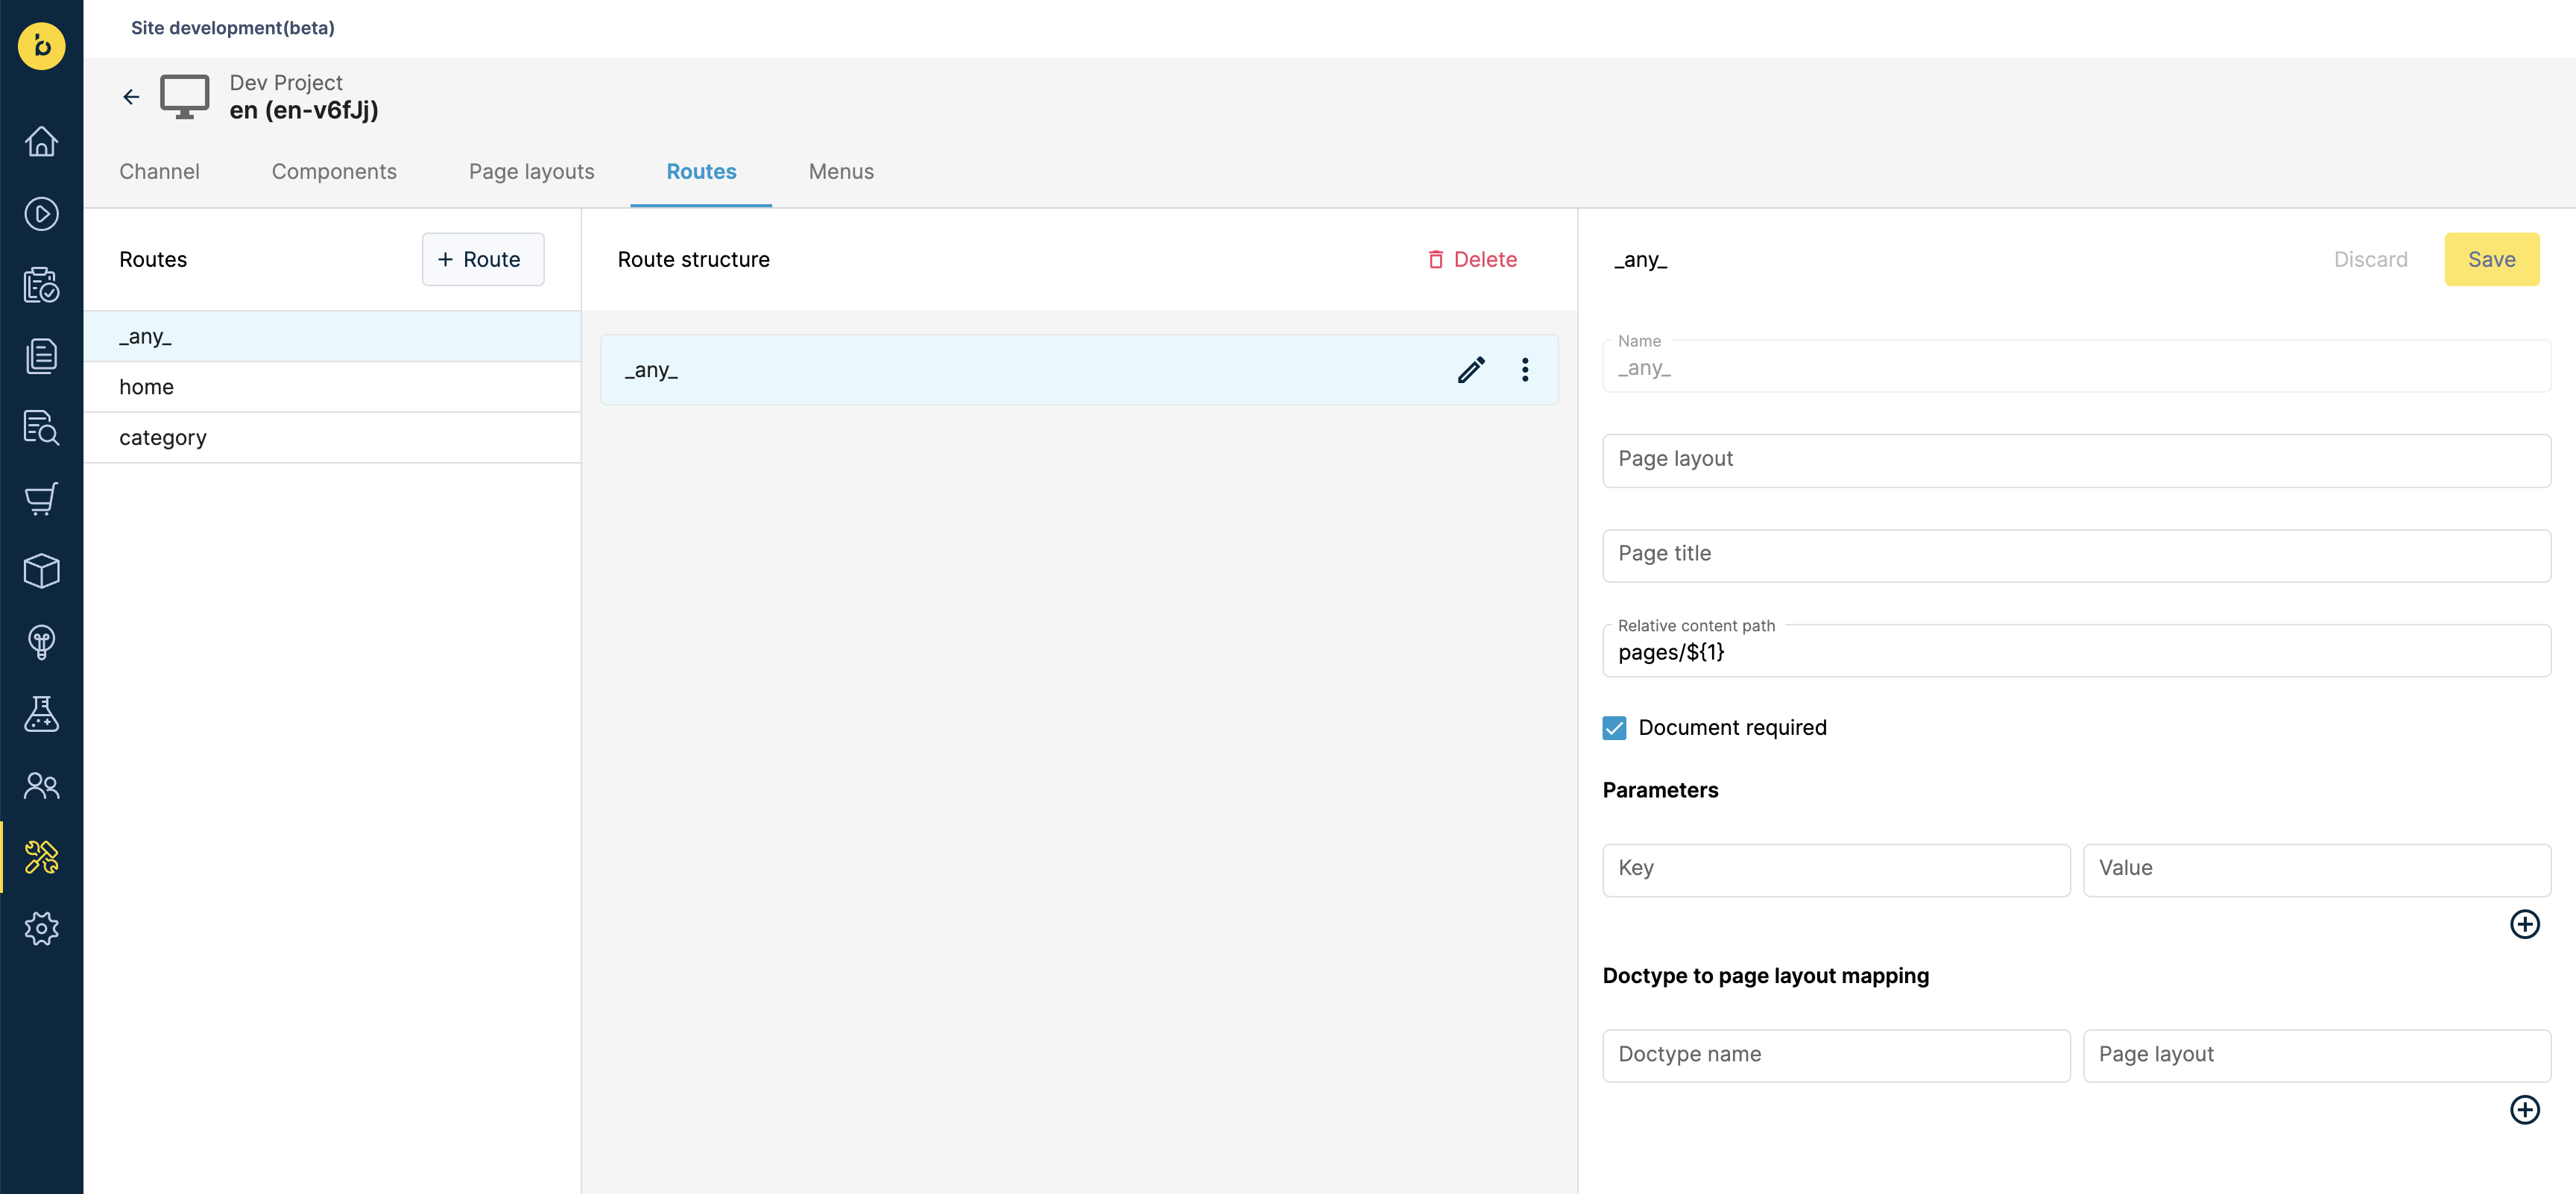Image resolution: width=2576 pixels, height=1194 pixels.
Task: Open the shopping cart sidebar icon
Action: (41, 499)
